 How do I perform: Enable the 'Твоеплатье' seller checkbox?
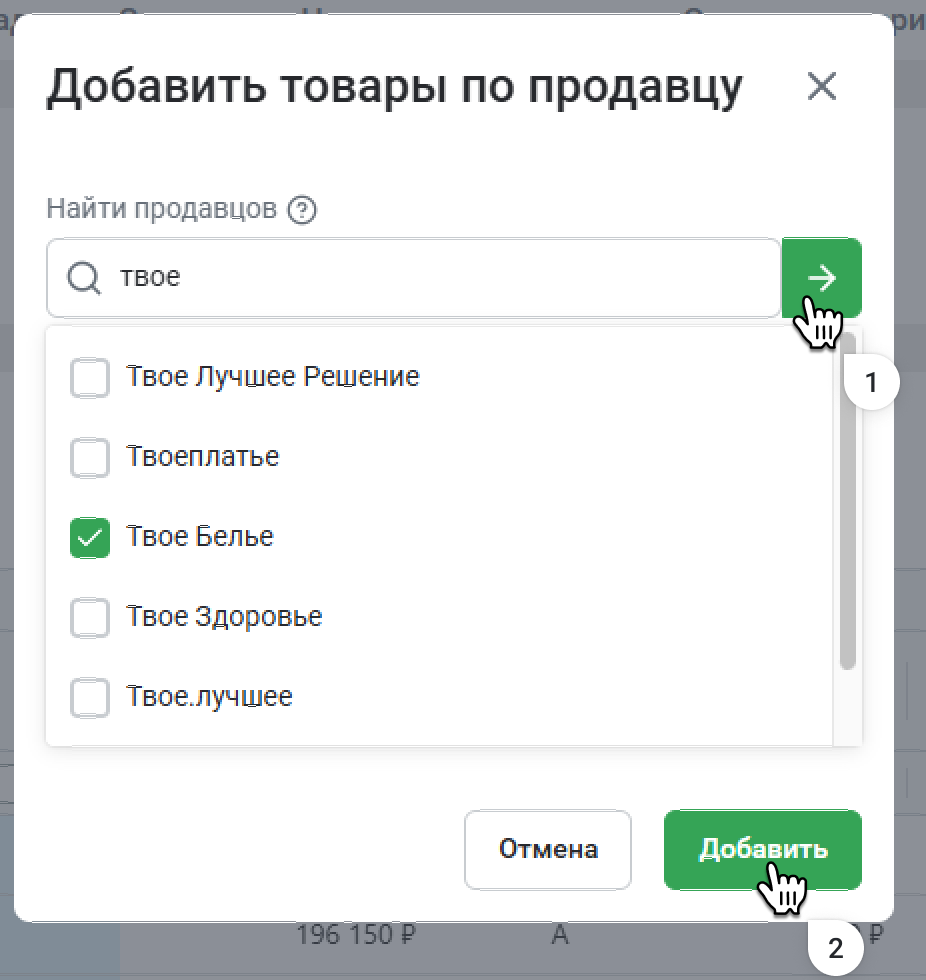(90, 458)
